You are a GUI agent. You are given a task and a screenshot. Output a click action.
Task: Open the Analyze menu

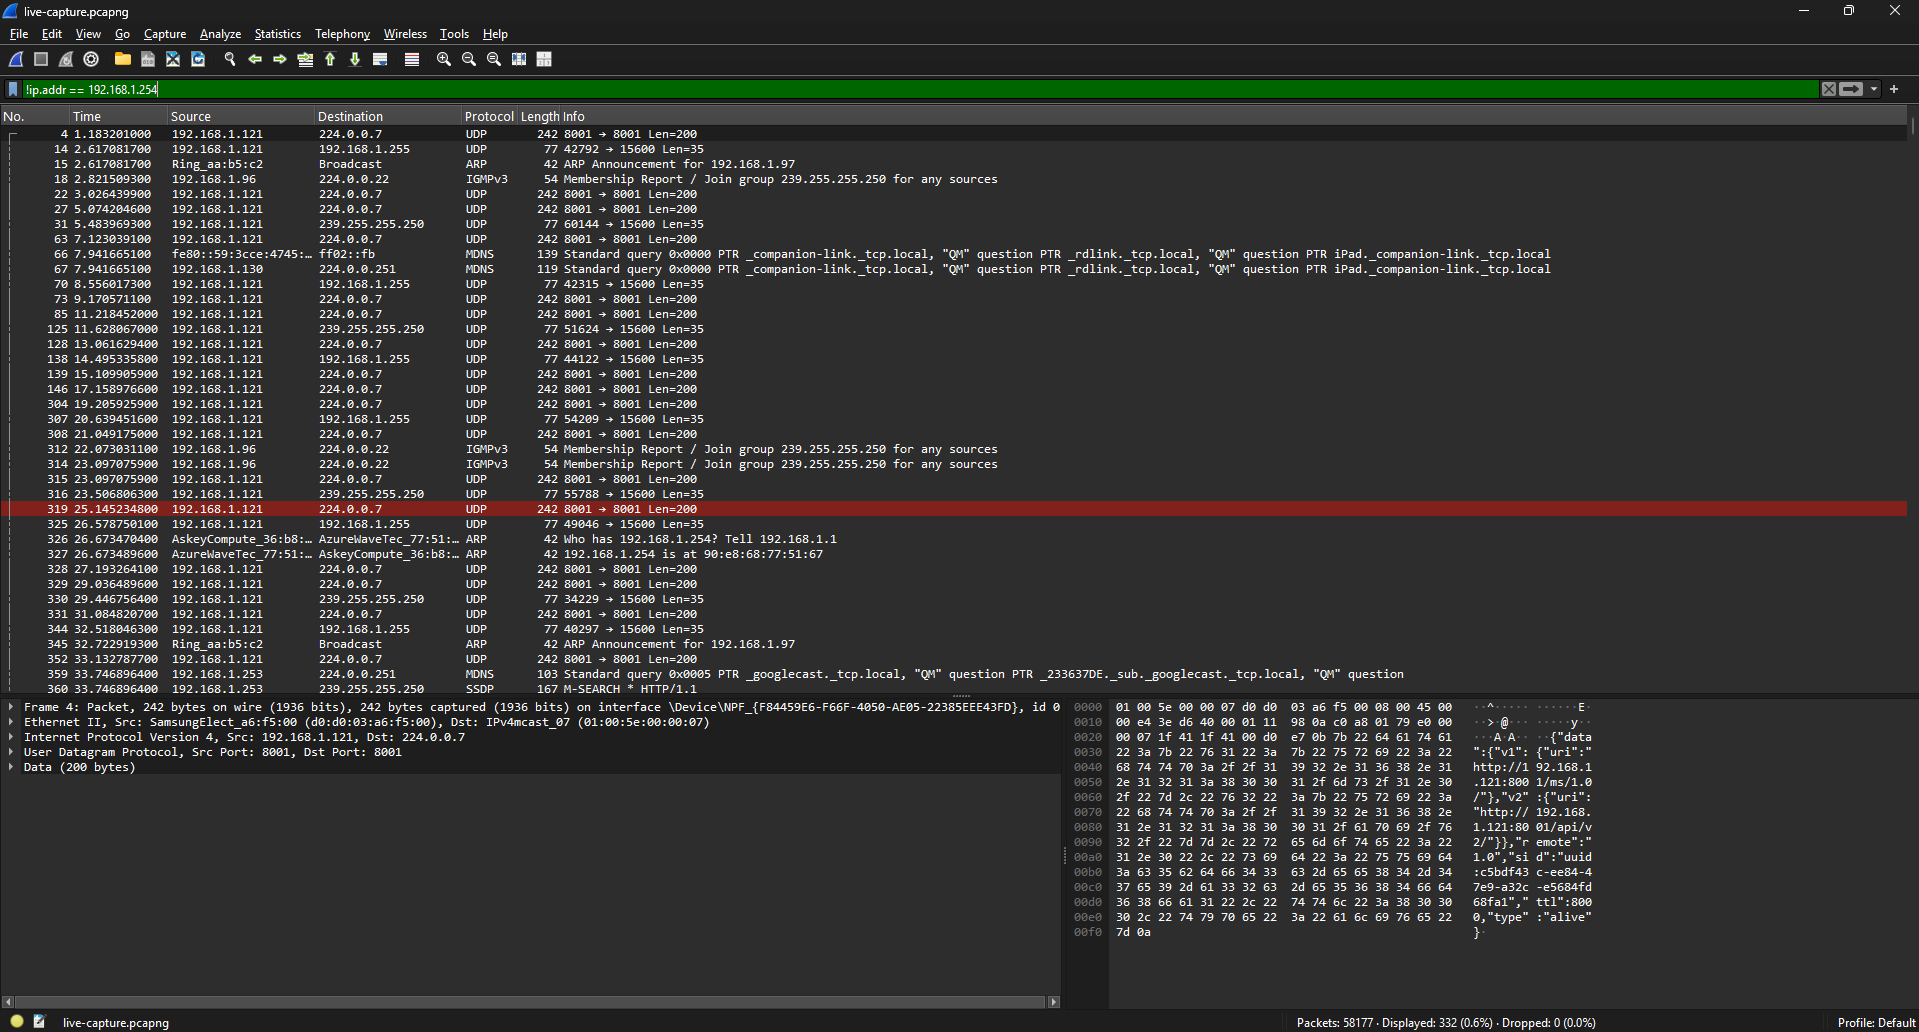(220, 34)
